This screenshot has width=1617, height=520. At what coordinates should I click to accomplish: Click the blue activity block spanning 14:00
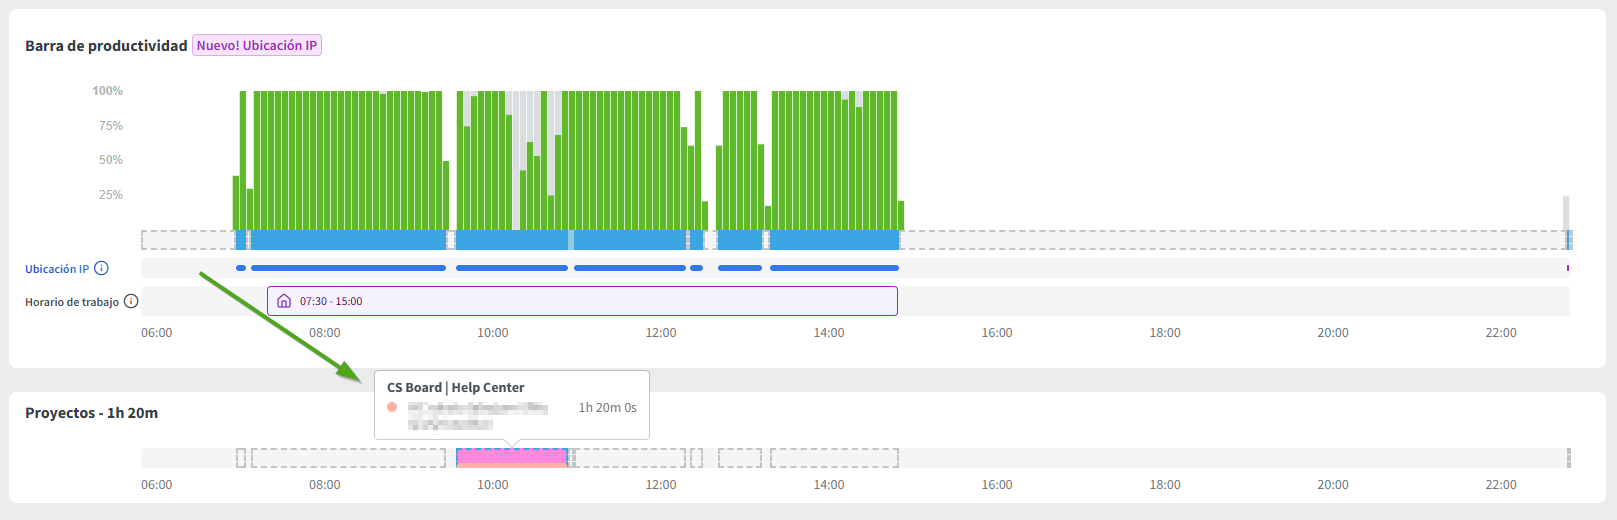pyautogui.click(x=834, y=240)
